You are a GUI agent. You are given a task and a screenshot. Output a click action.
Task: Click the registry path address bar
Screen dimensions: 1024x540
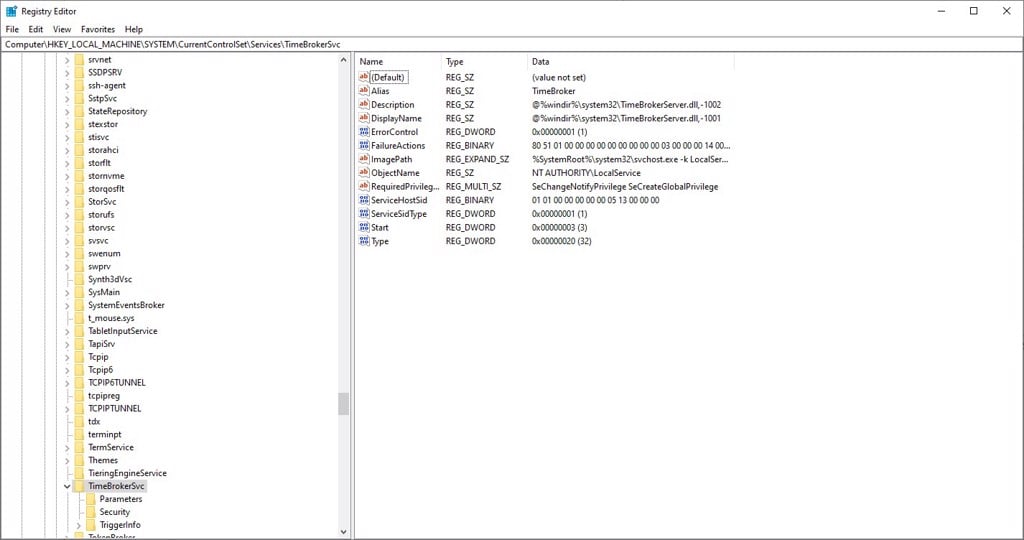coord(512,44)
